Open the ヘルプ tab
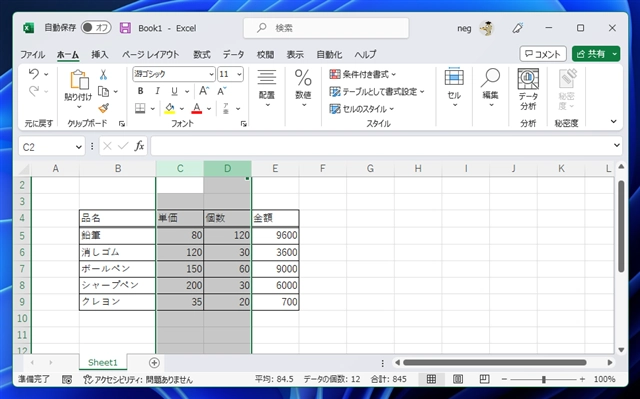Viewport: 640px width, 399px height. click(365, 54)
